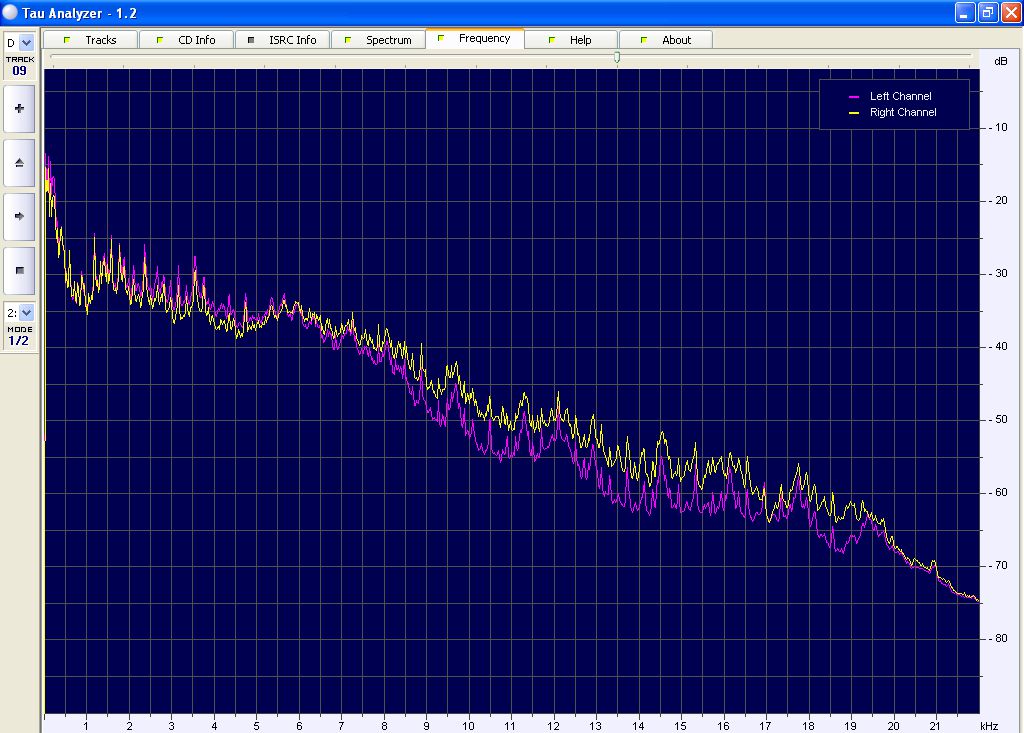Click the green indicator on Tracks tab
Viewport: 1024px width, 733px height.
click(66, 40)
